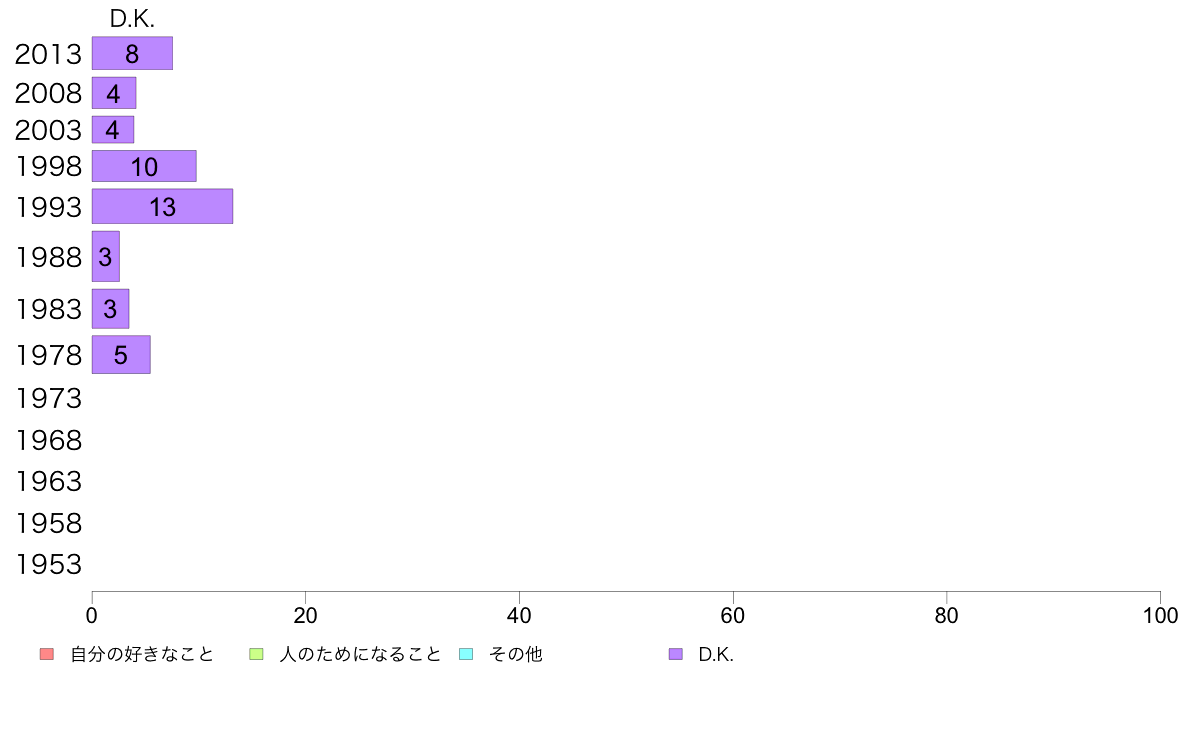Click the その他 legend text

516,654
